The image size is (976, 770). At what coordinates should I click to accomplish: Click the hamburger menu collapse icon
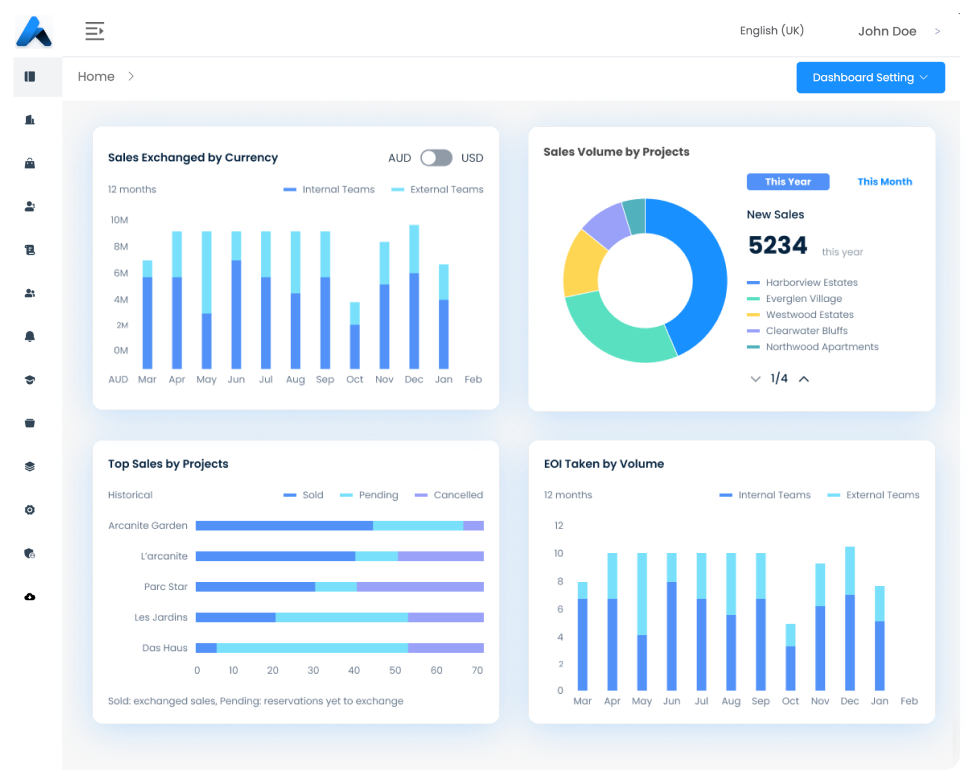click(x=95, y=31)
